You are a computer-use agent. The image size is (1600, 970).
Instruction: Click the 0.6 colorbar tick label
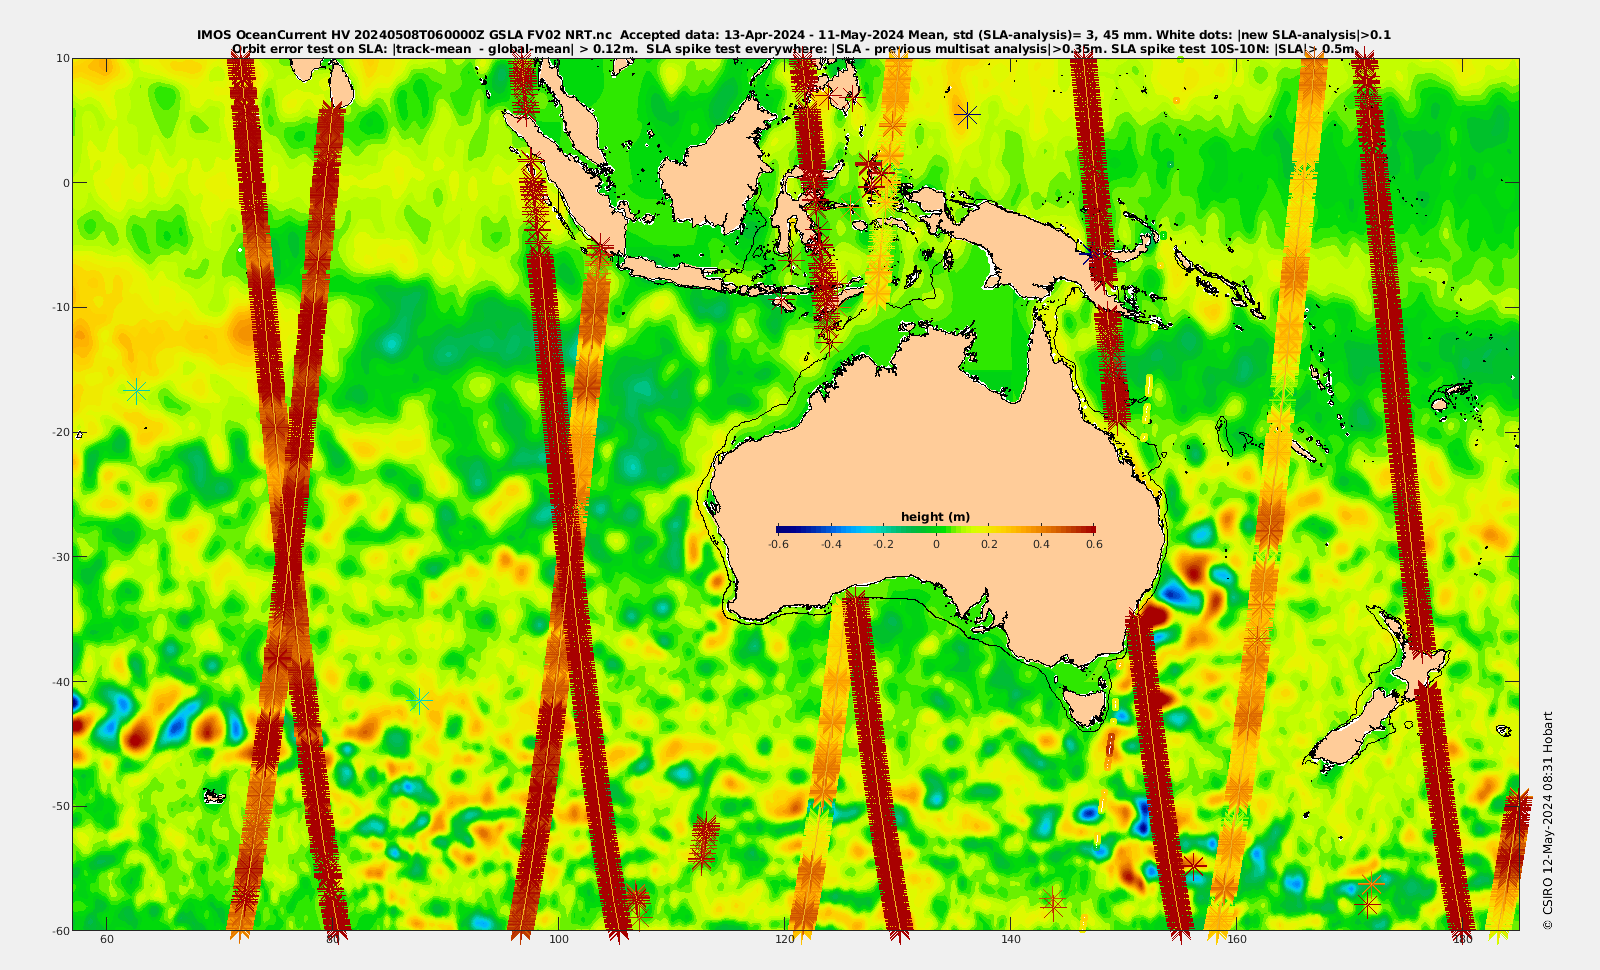1094,545
